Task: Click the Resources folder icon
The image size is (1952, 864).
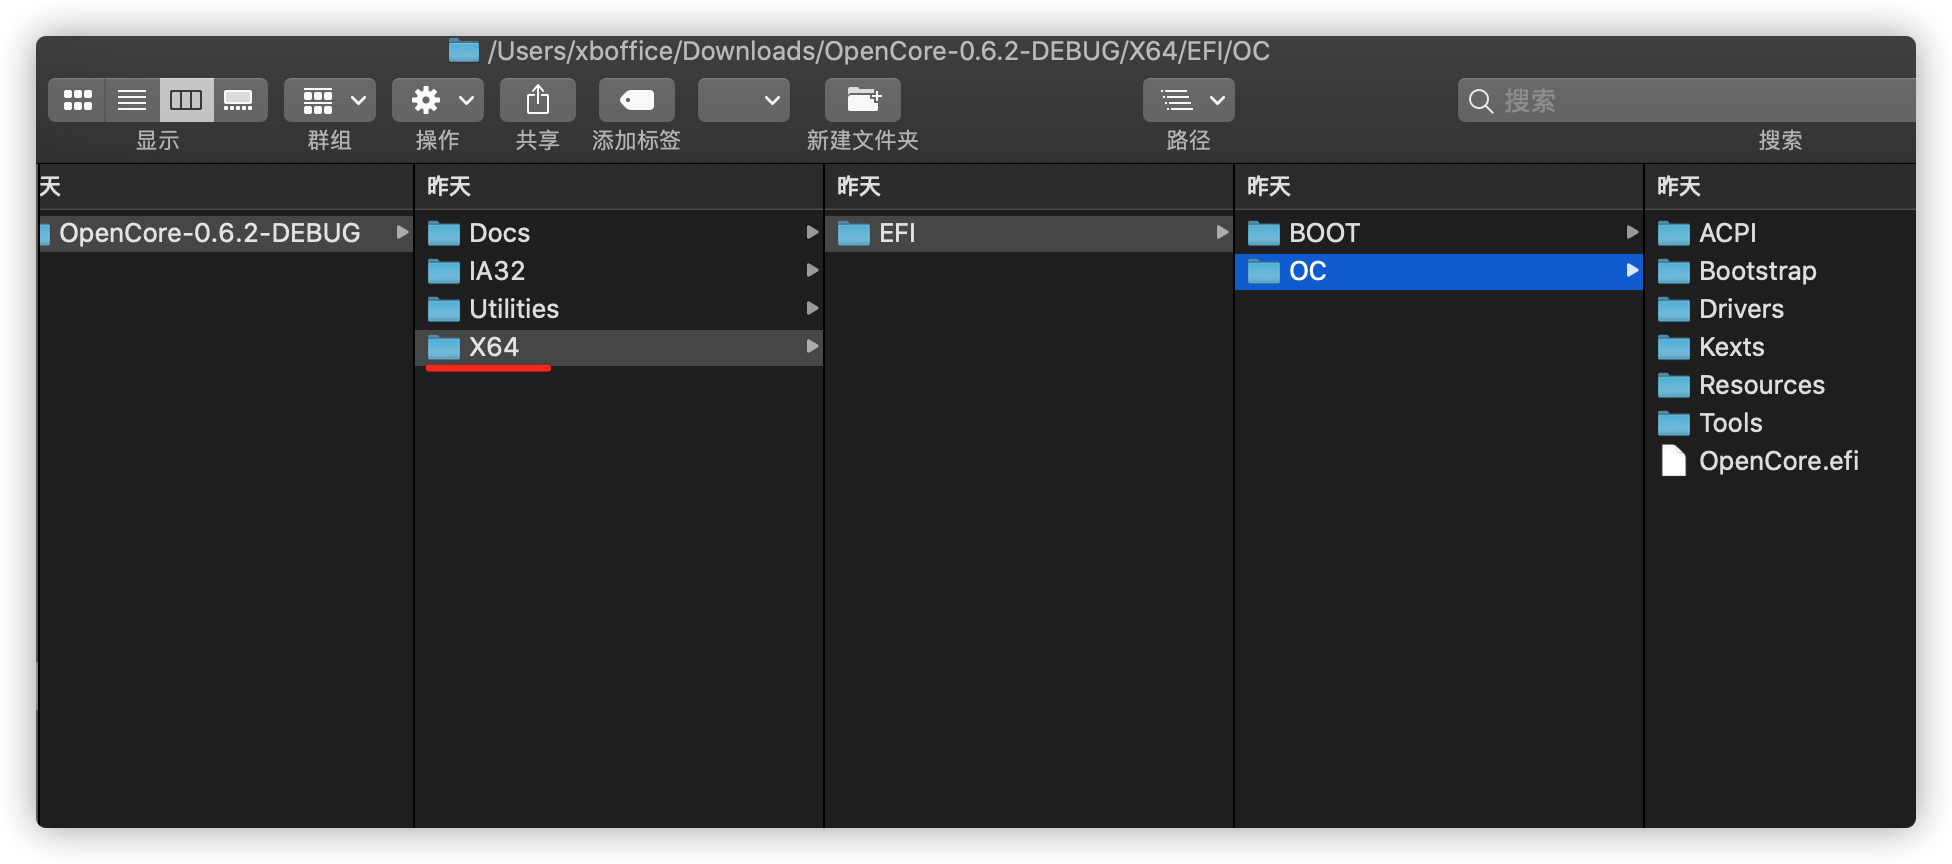Action: 1674,386
